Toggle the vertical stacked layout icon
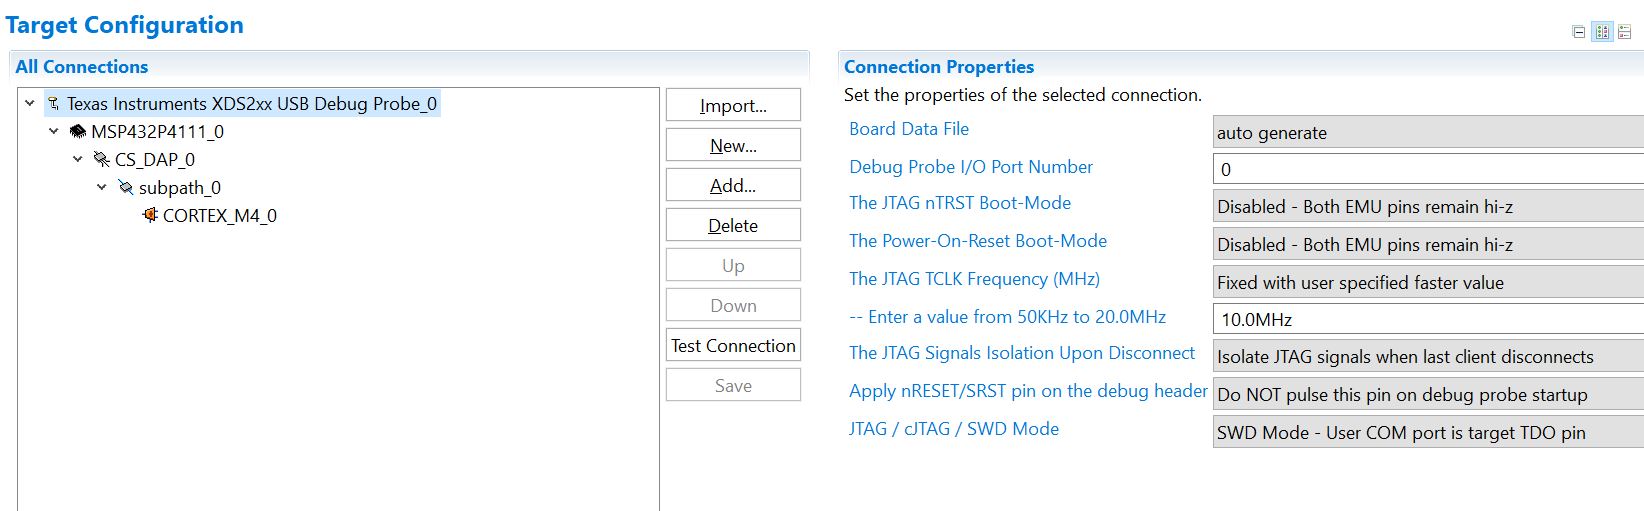 pos(1624,32)
